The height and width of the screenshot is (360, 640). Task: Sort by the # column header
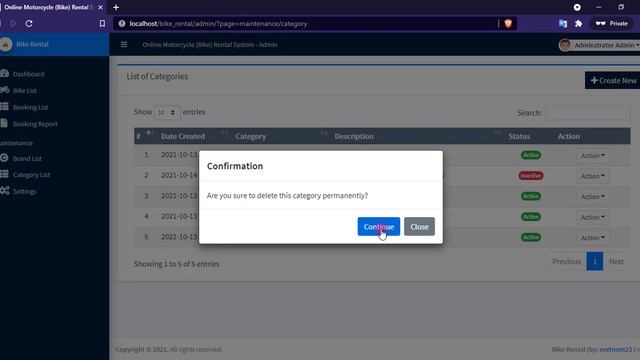click(x=138, y=136)
